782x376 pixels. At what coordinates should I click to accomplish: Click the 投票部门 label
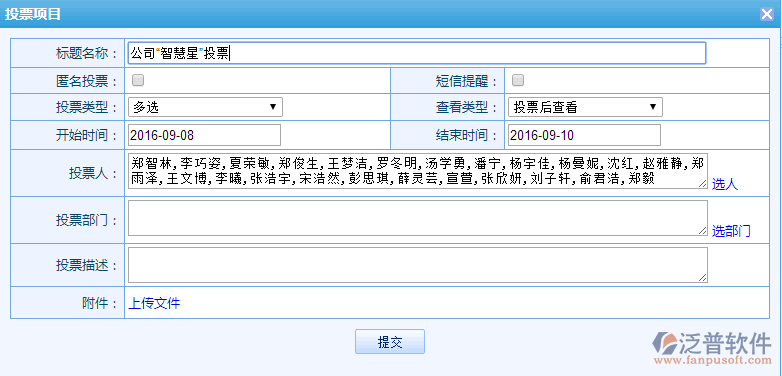(86, 220)
